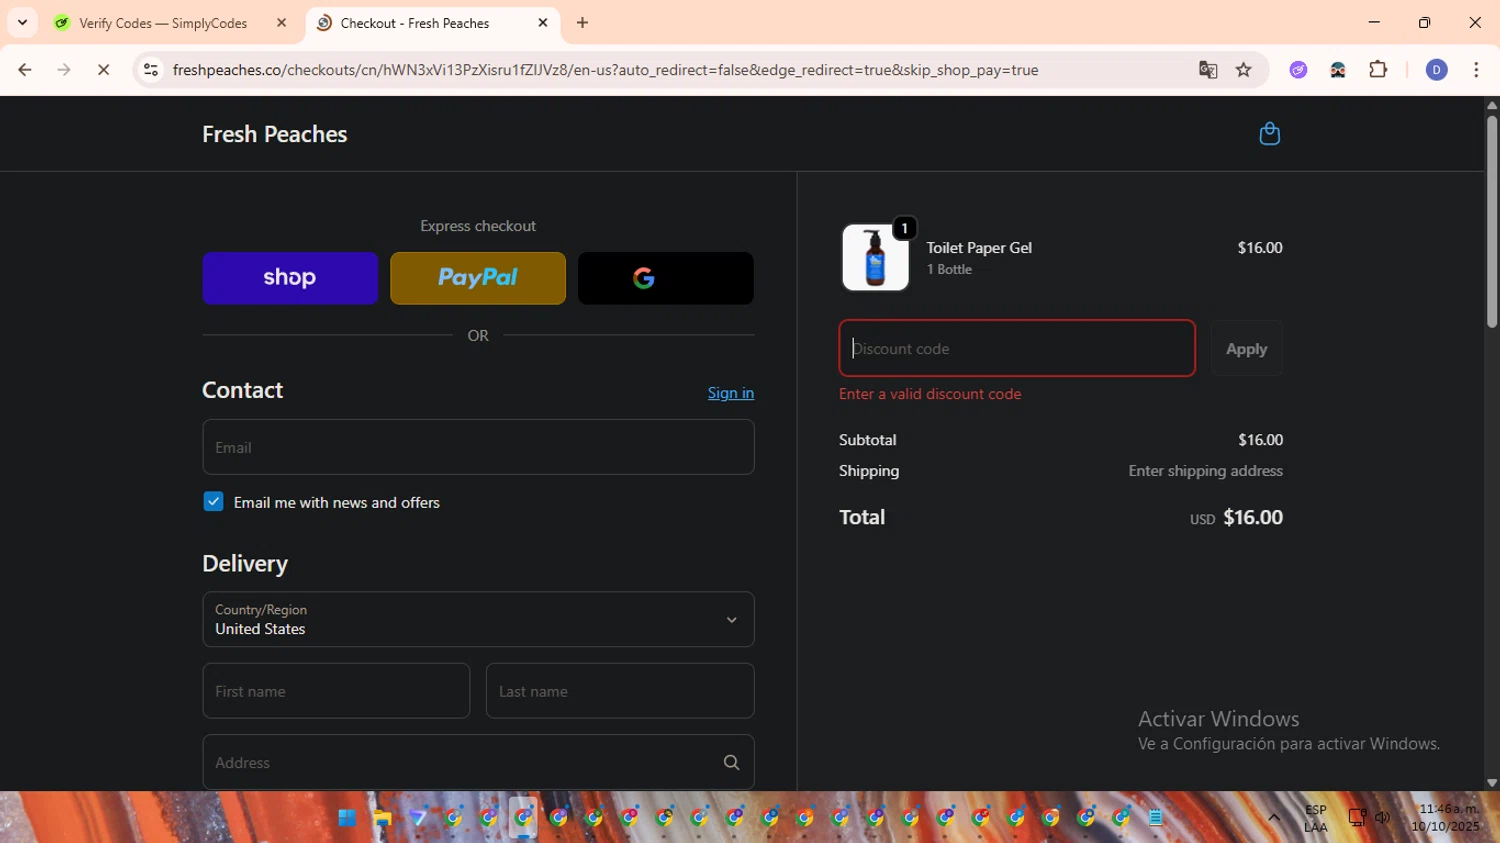Pay with the Google Pay button
The width and height of the screenshot is (1500, 843).
pyautogui.click(x=666, y=278)
